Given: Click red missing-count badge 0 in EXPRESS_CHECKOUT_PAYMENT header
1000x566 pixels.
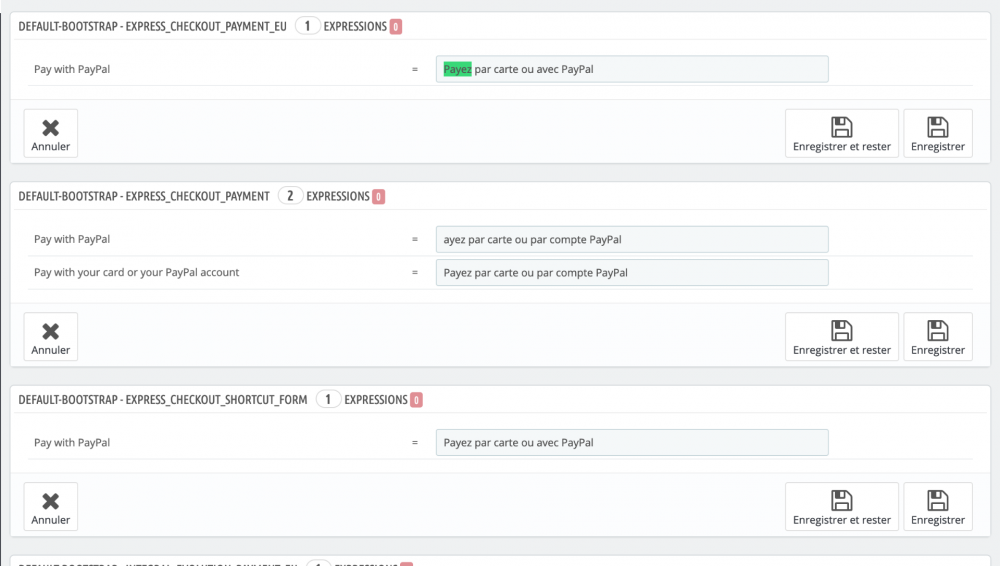Looking at the screenshot, I should (x=378, y=197).
